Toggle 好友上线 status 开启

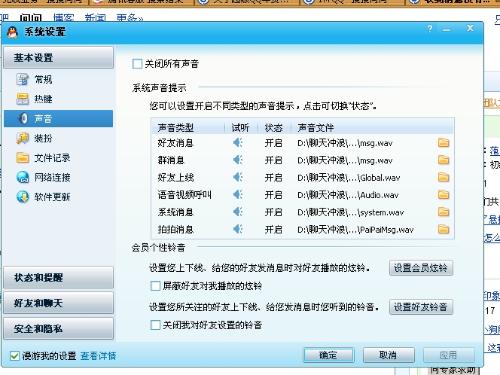(274, 177)
